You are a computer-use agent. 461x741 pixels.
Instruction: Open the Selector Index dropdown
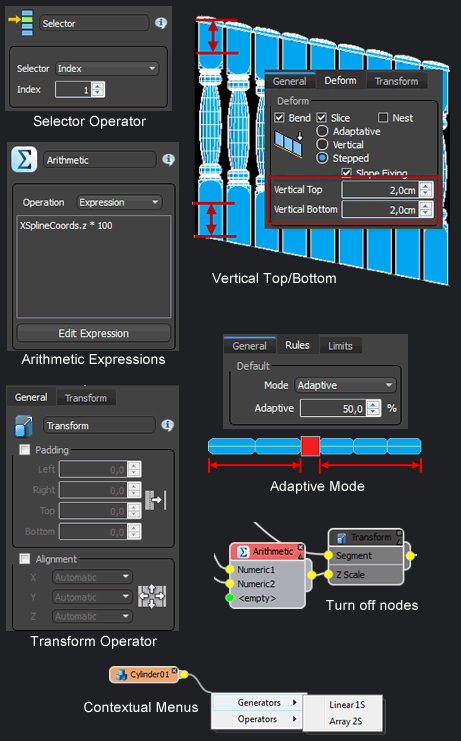pyautogui.click(x=107, y=69)
